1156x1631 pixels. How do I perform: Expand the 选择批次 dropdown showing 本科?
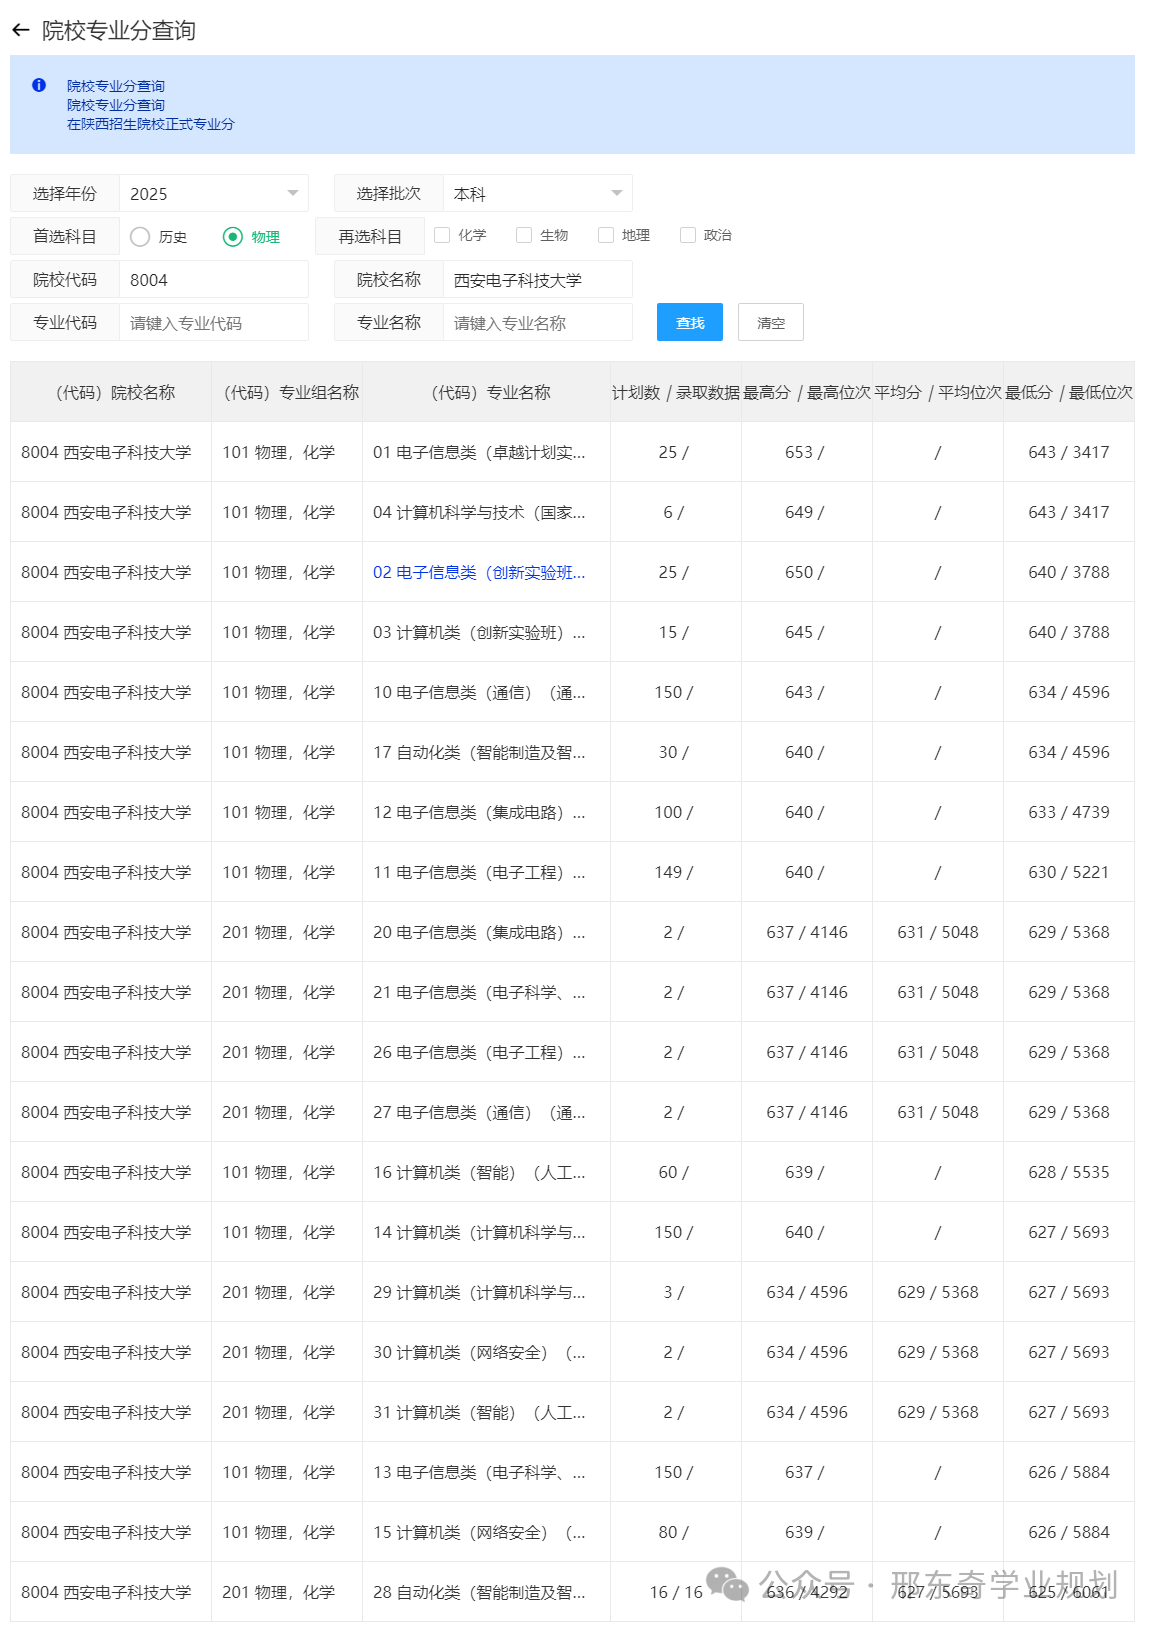point(537,194)
